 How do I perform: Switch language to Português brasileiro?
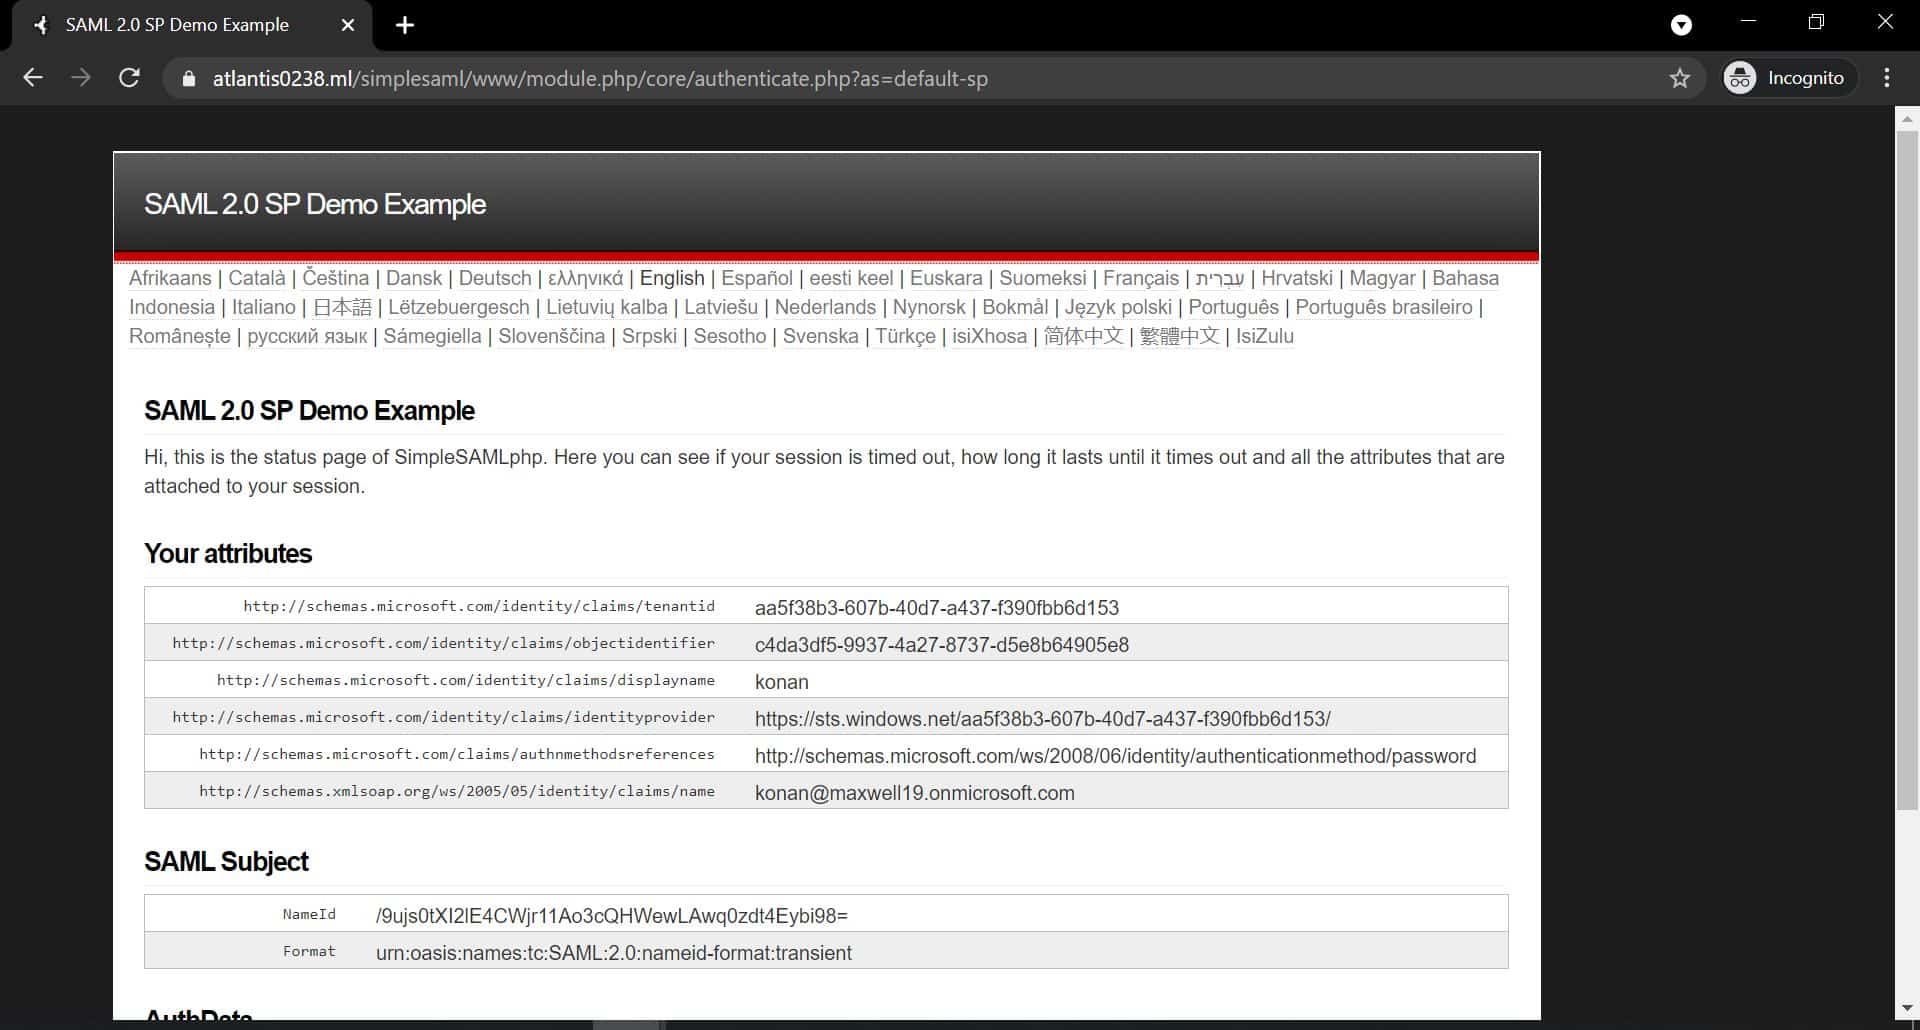point(1384,307)
